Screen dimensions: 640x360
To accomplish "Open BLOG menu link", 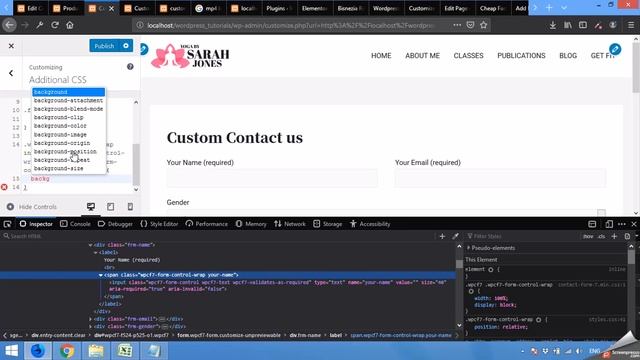I will pos(568,56).
